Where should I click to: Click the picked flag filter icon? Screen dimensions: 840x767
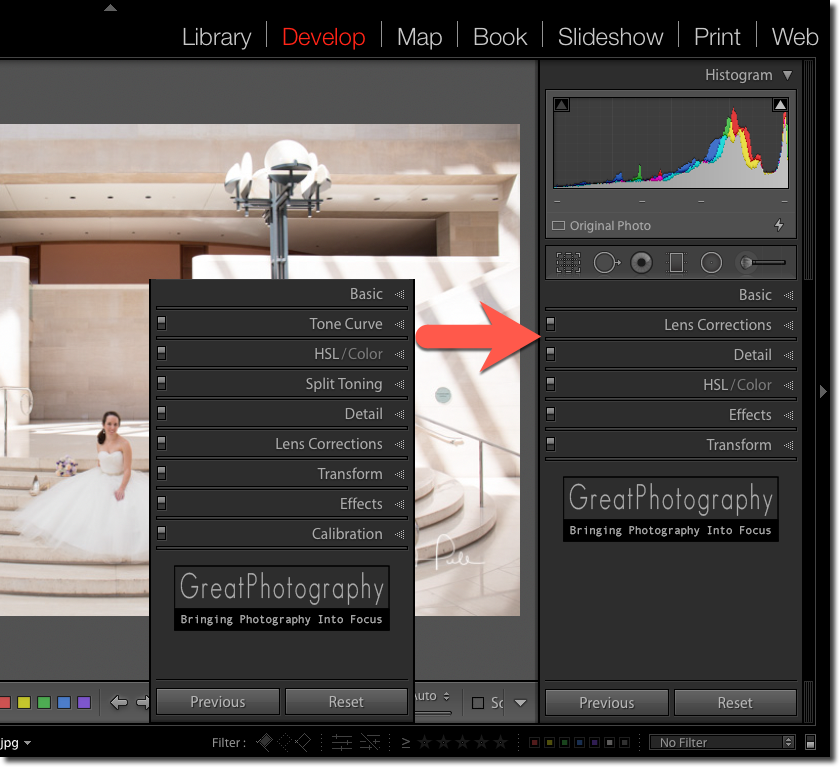click(x=264, y=742)
